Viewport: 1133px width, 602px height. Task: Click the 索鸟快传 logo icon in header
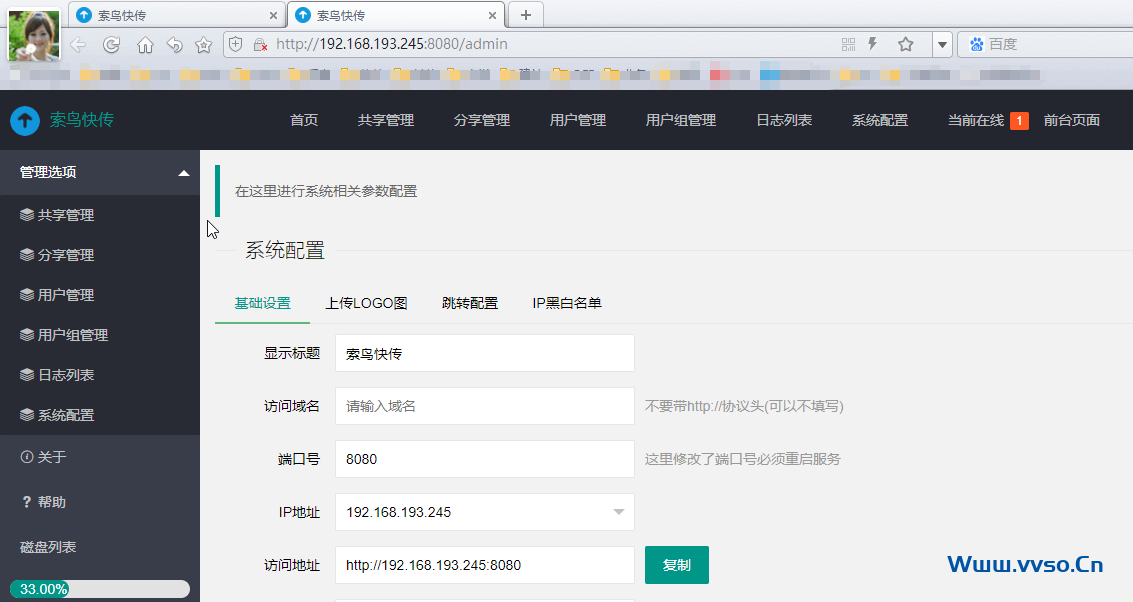coord(25,120)
